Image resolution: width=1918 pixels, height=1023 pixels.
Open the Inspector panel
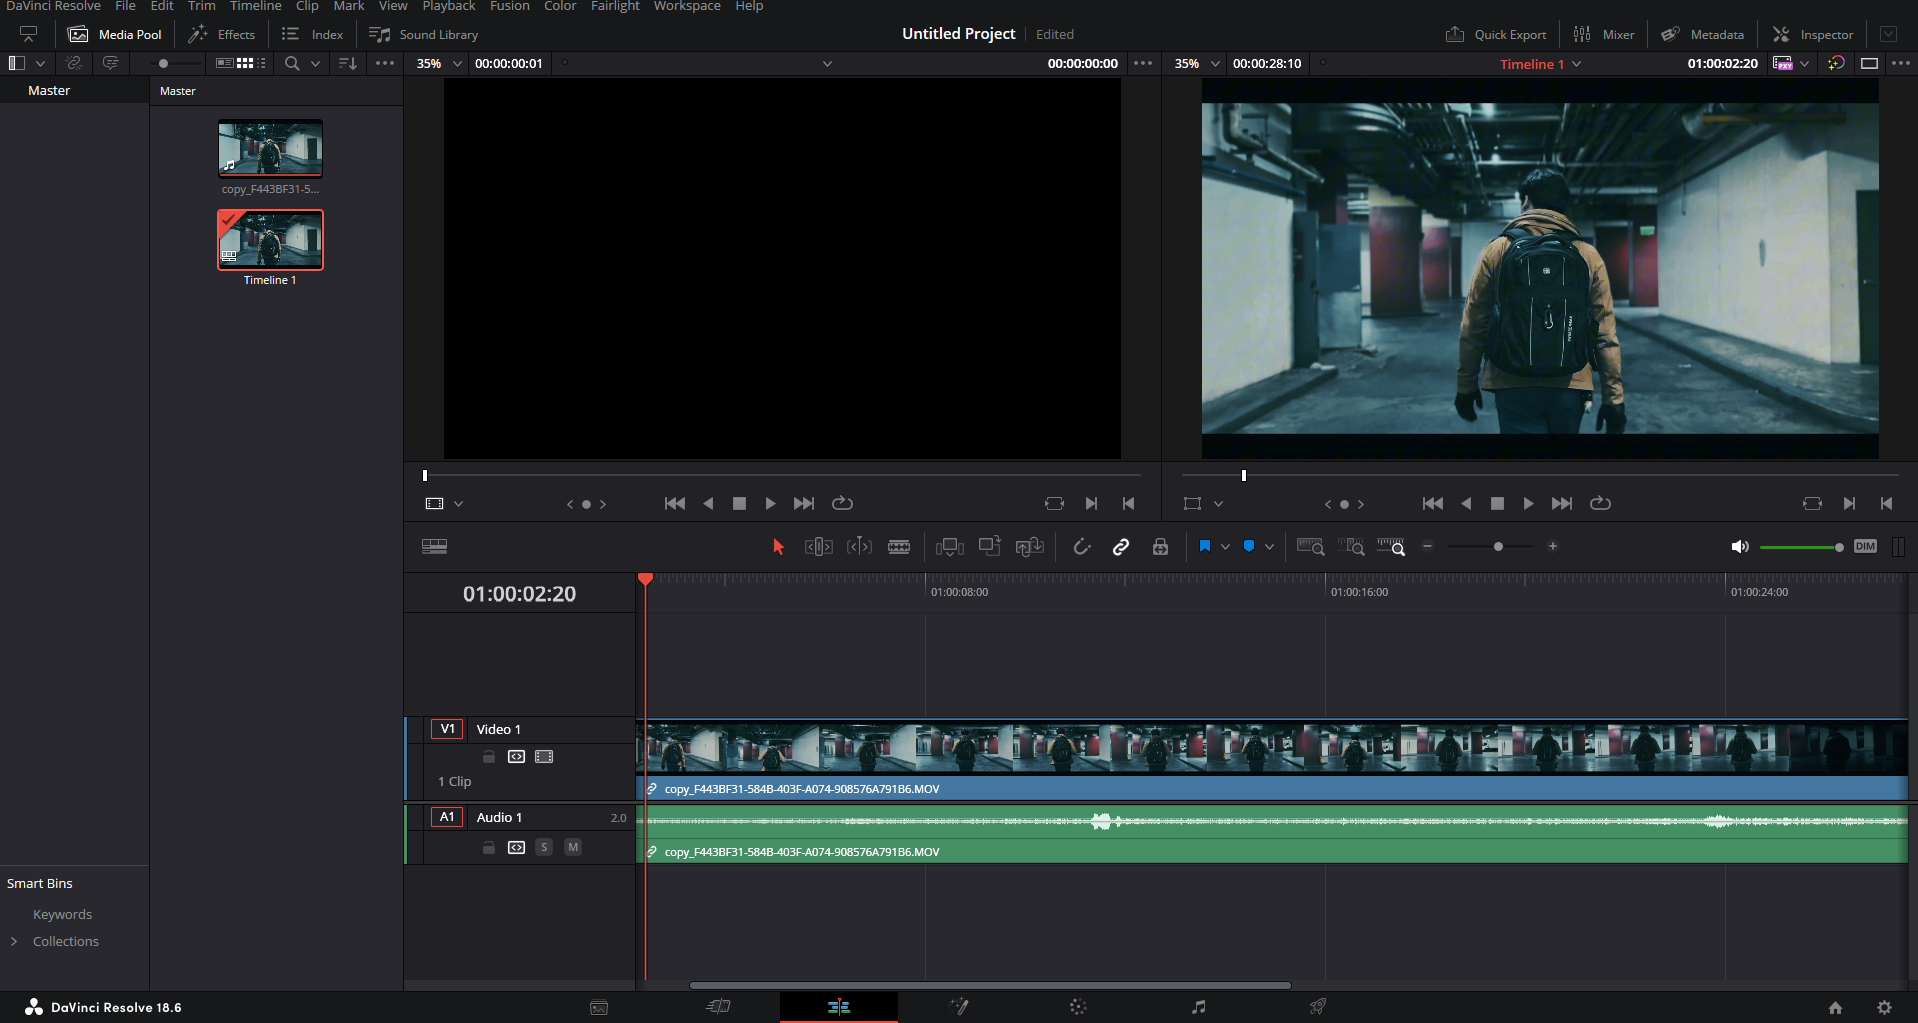coord(1813,34)
